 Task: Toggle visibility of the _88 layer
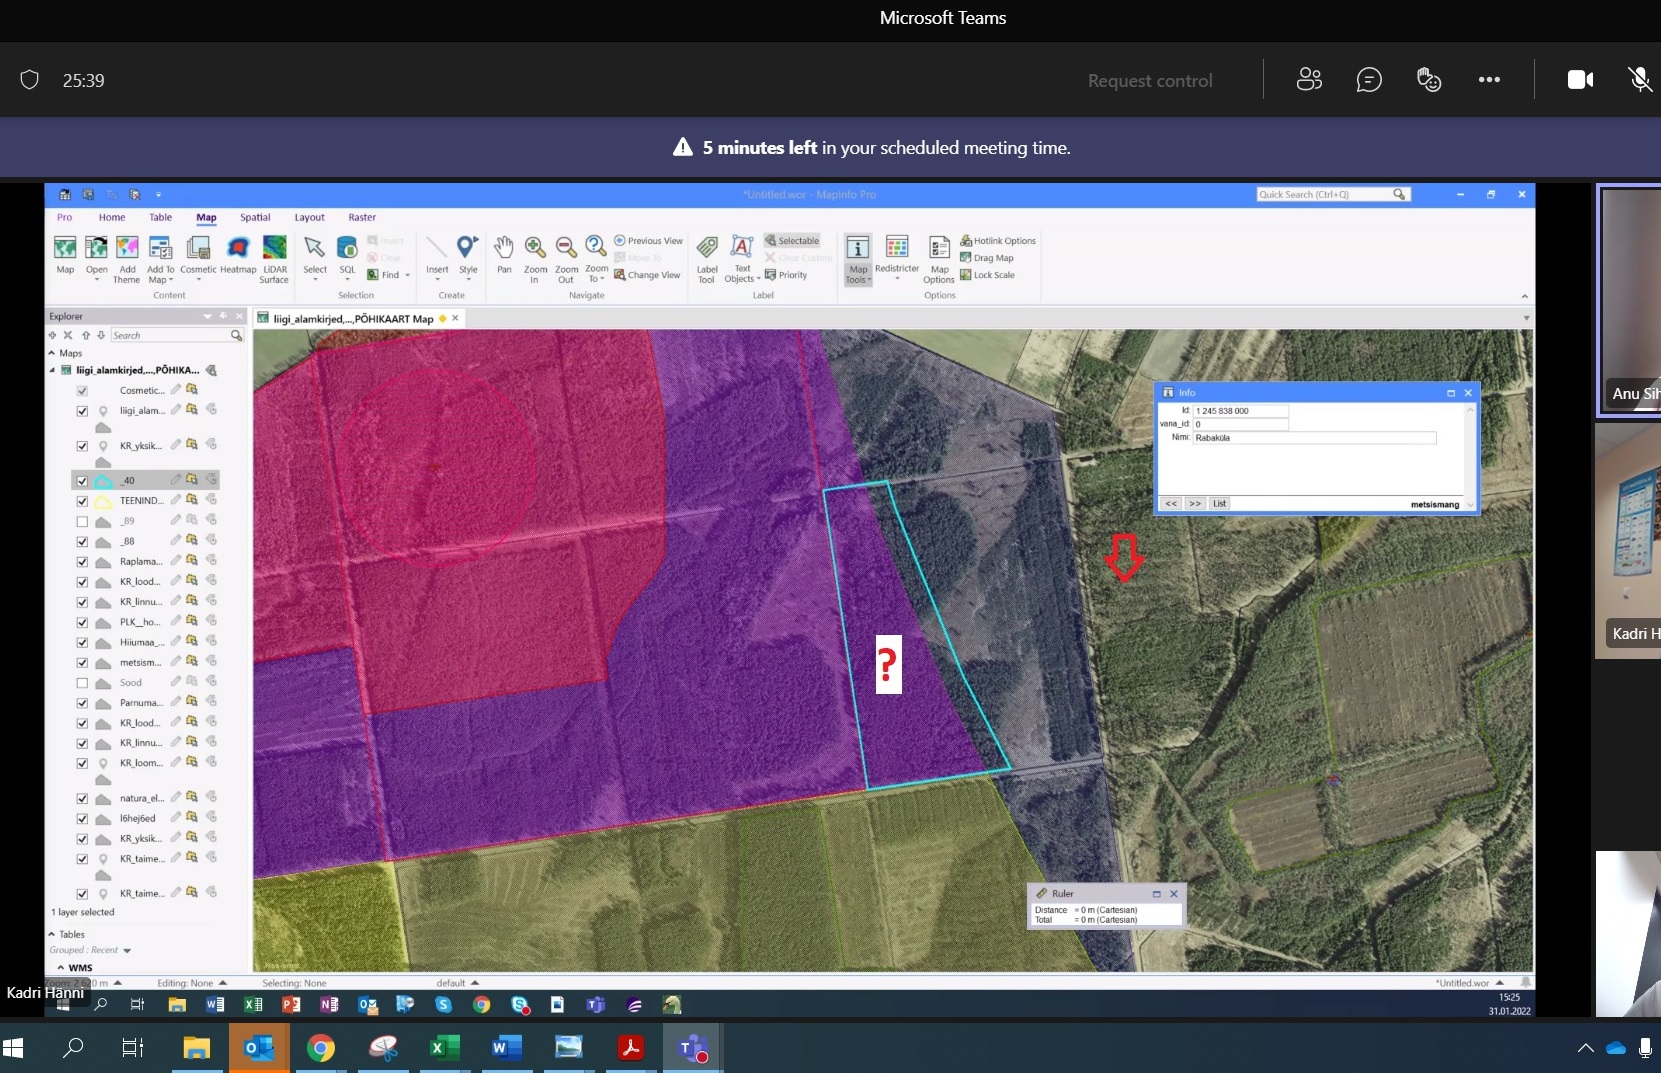pos(82,542)
